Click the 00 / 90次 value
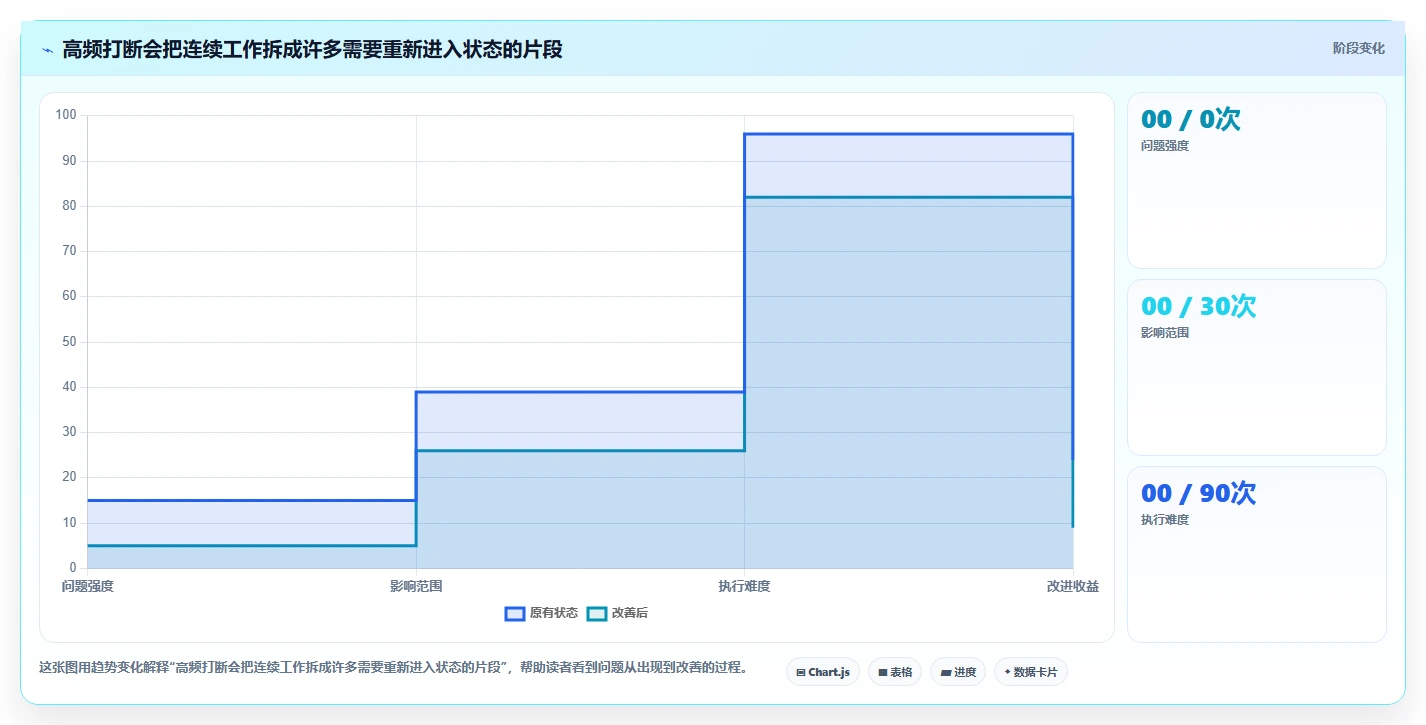 tap(1199, 494)
